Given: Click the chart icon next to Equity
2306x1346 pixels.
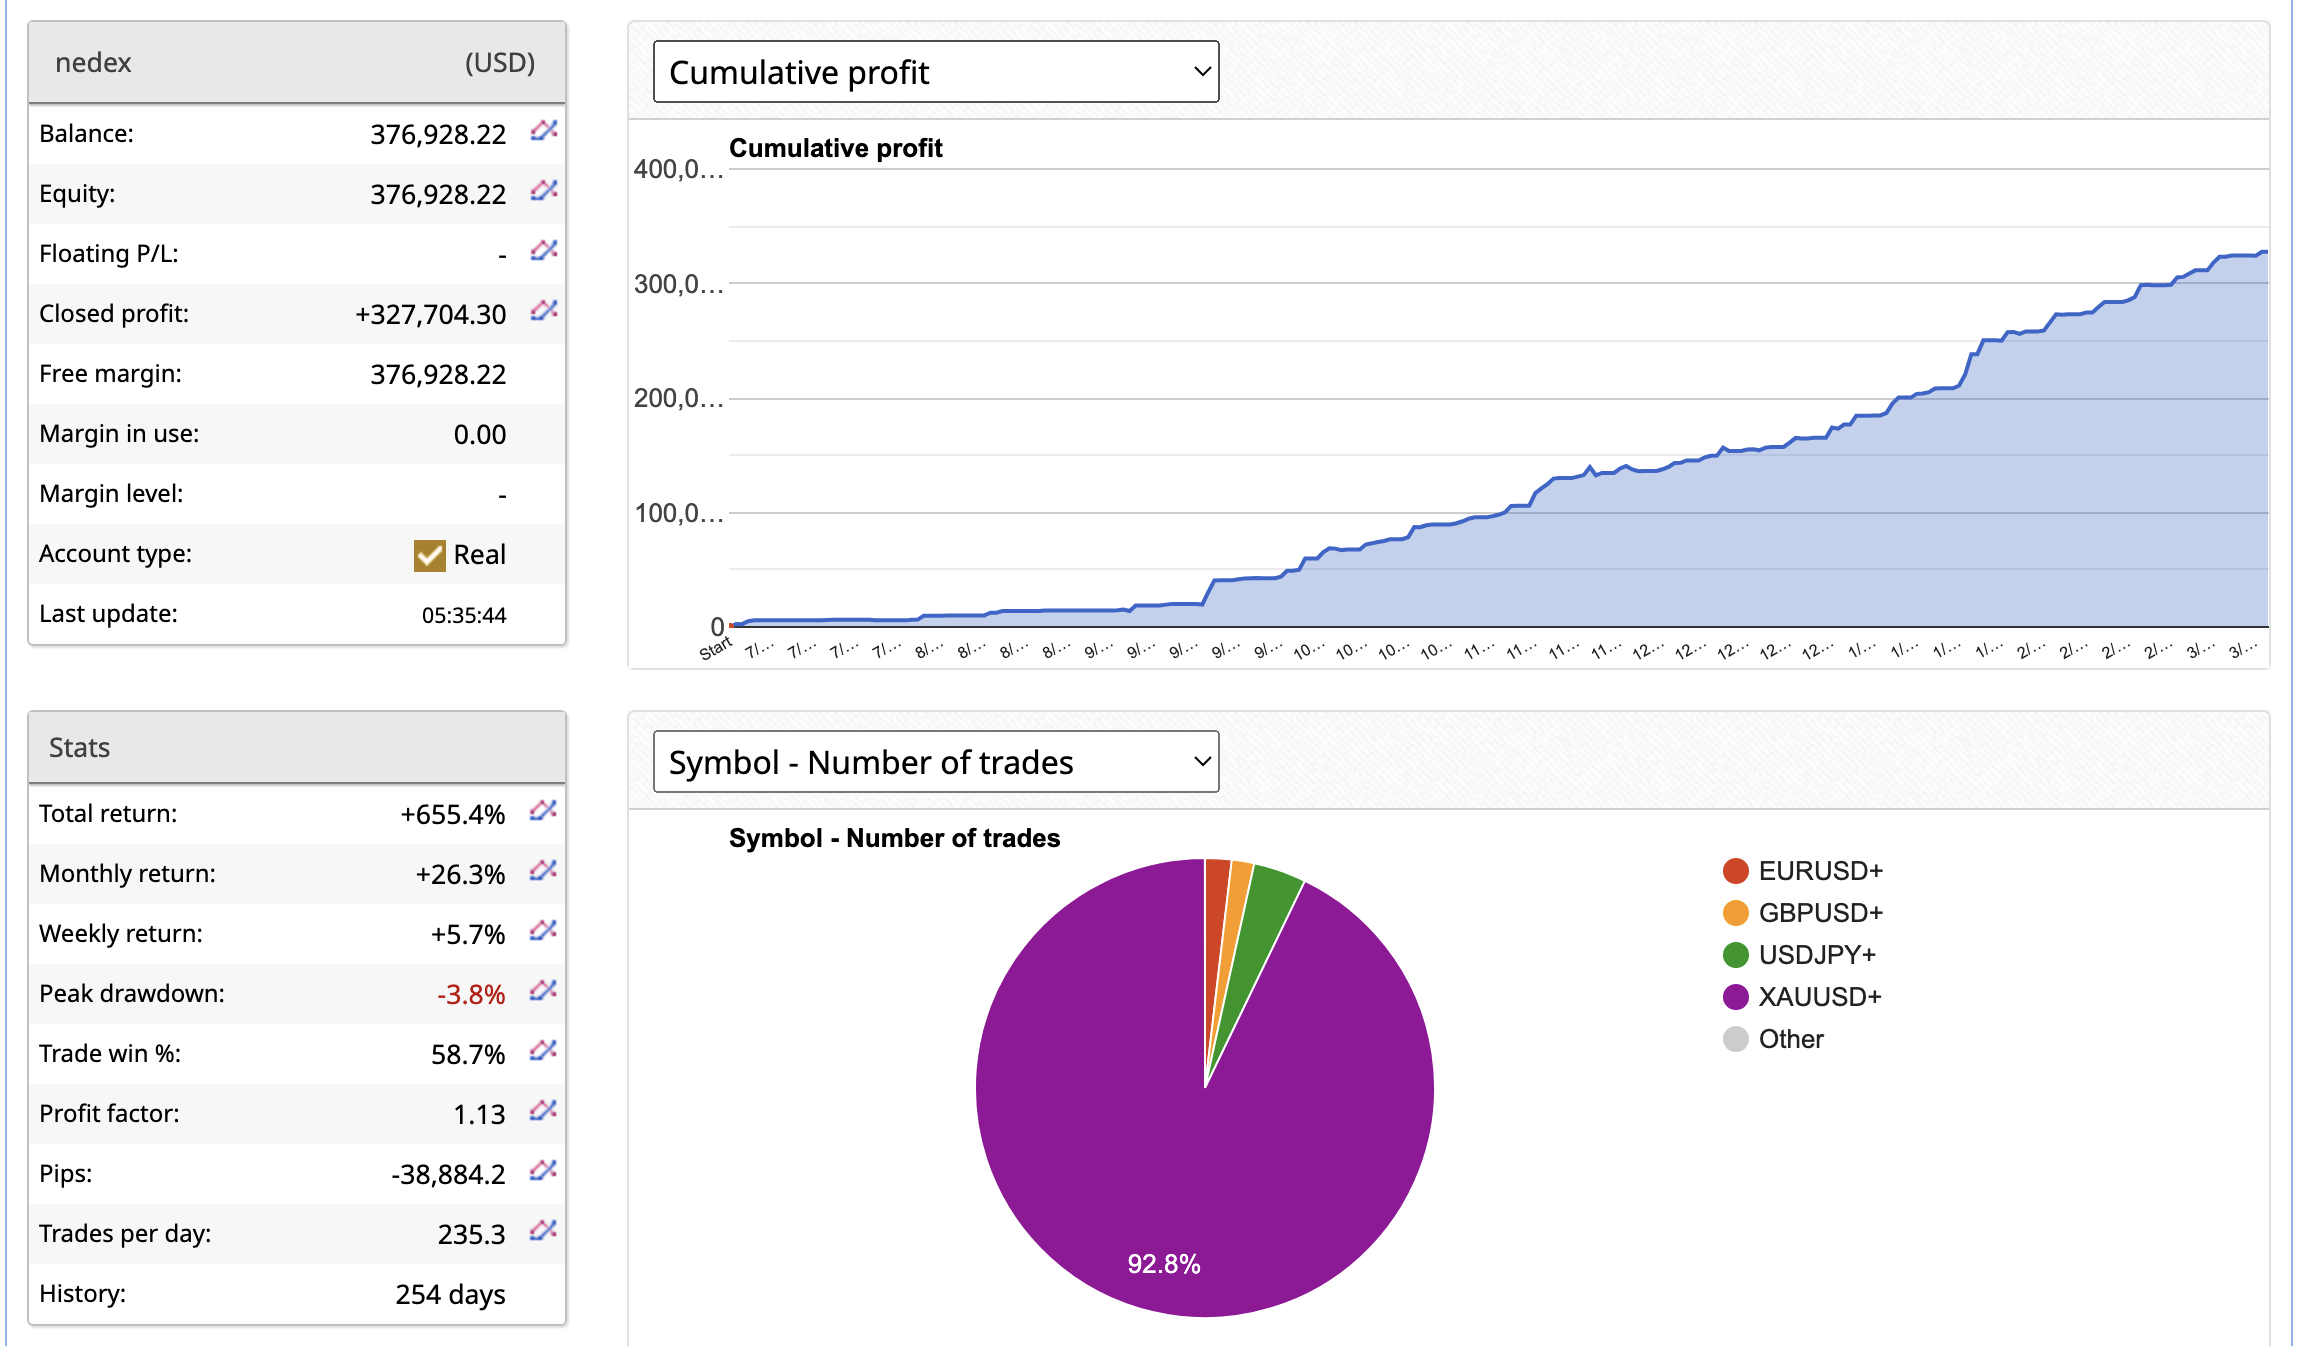Looking at the screenshot, I should [543, 191].
